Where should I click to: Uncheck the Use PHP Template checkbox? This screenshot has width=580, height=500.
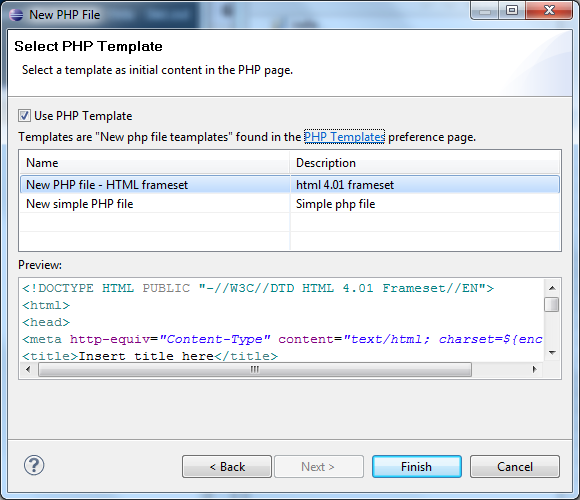point(24,116)
